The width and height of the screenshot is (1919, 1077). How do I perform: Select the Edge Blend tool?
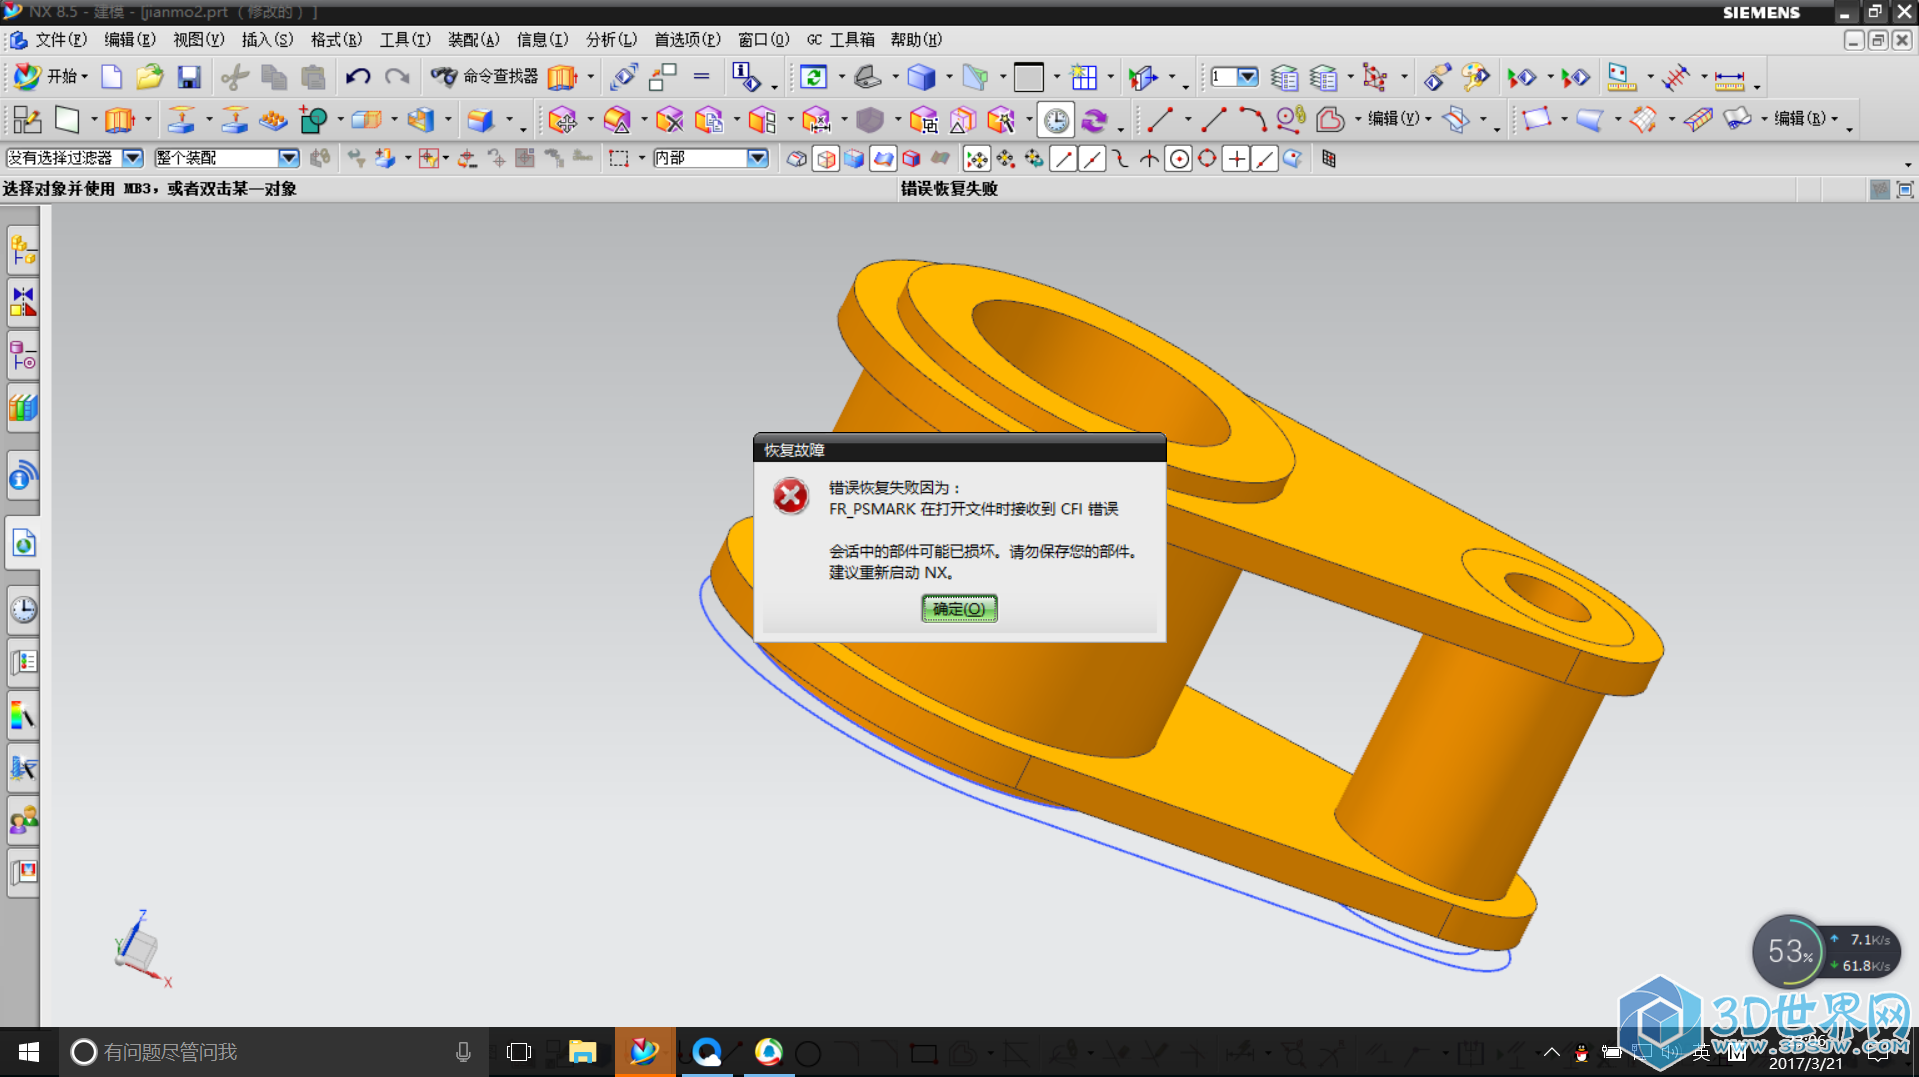tap(480, 120)
